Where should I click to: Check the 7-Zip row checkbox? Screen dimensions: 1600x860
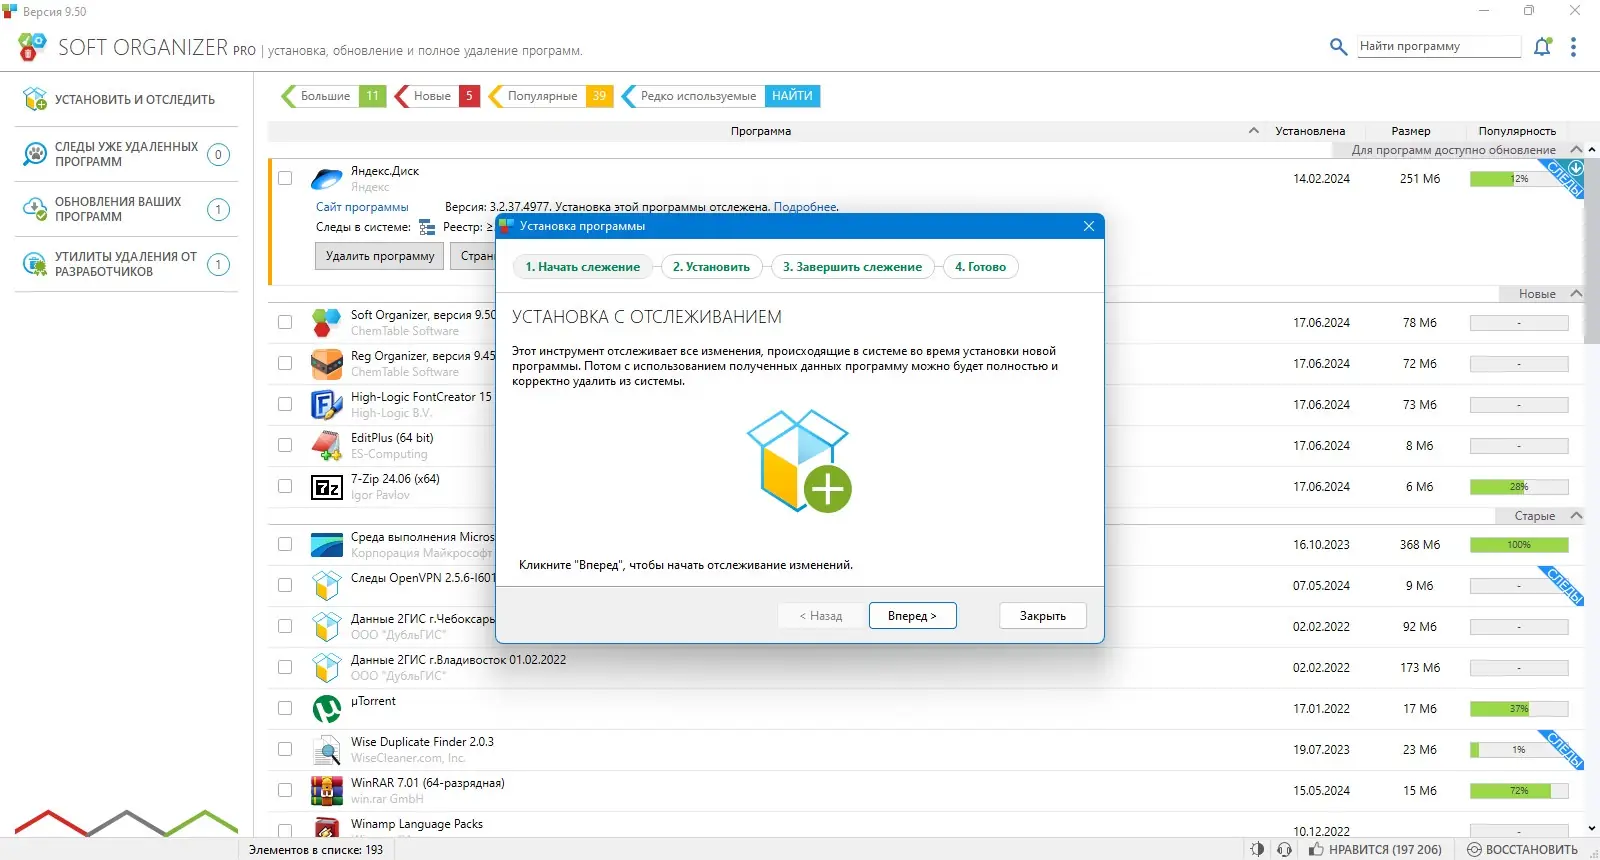285,487
